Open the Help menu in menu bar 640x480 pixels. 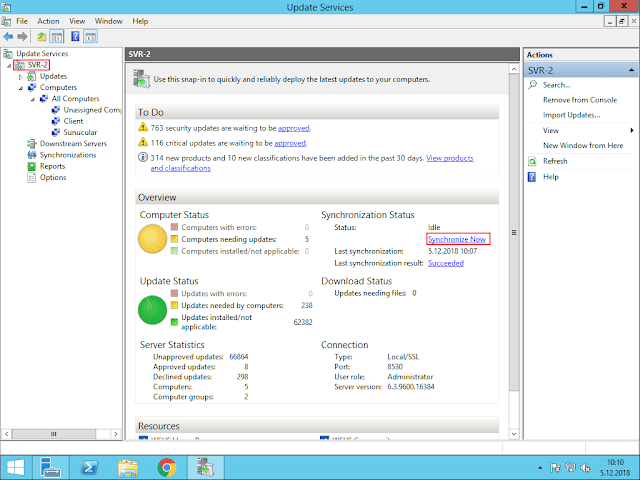140,21
